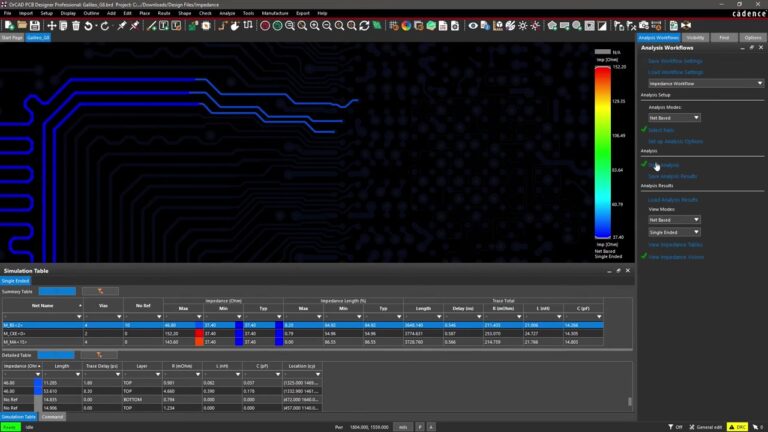Click the Undo arrow icon
The width and height of the screenshot is (768, 432).
pos(88,25)
